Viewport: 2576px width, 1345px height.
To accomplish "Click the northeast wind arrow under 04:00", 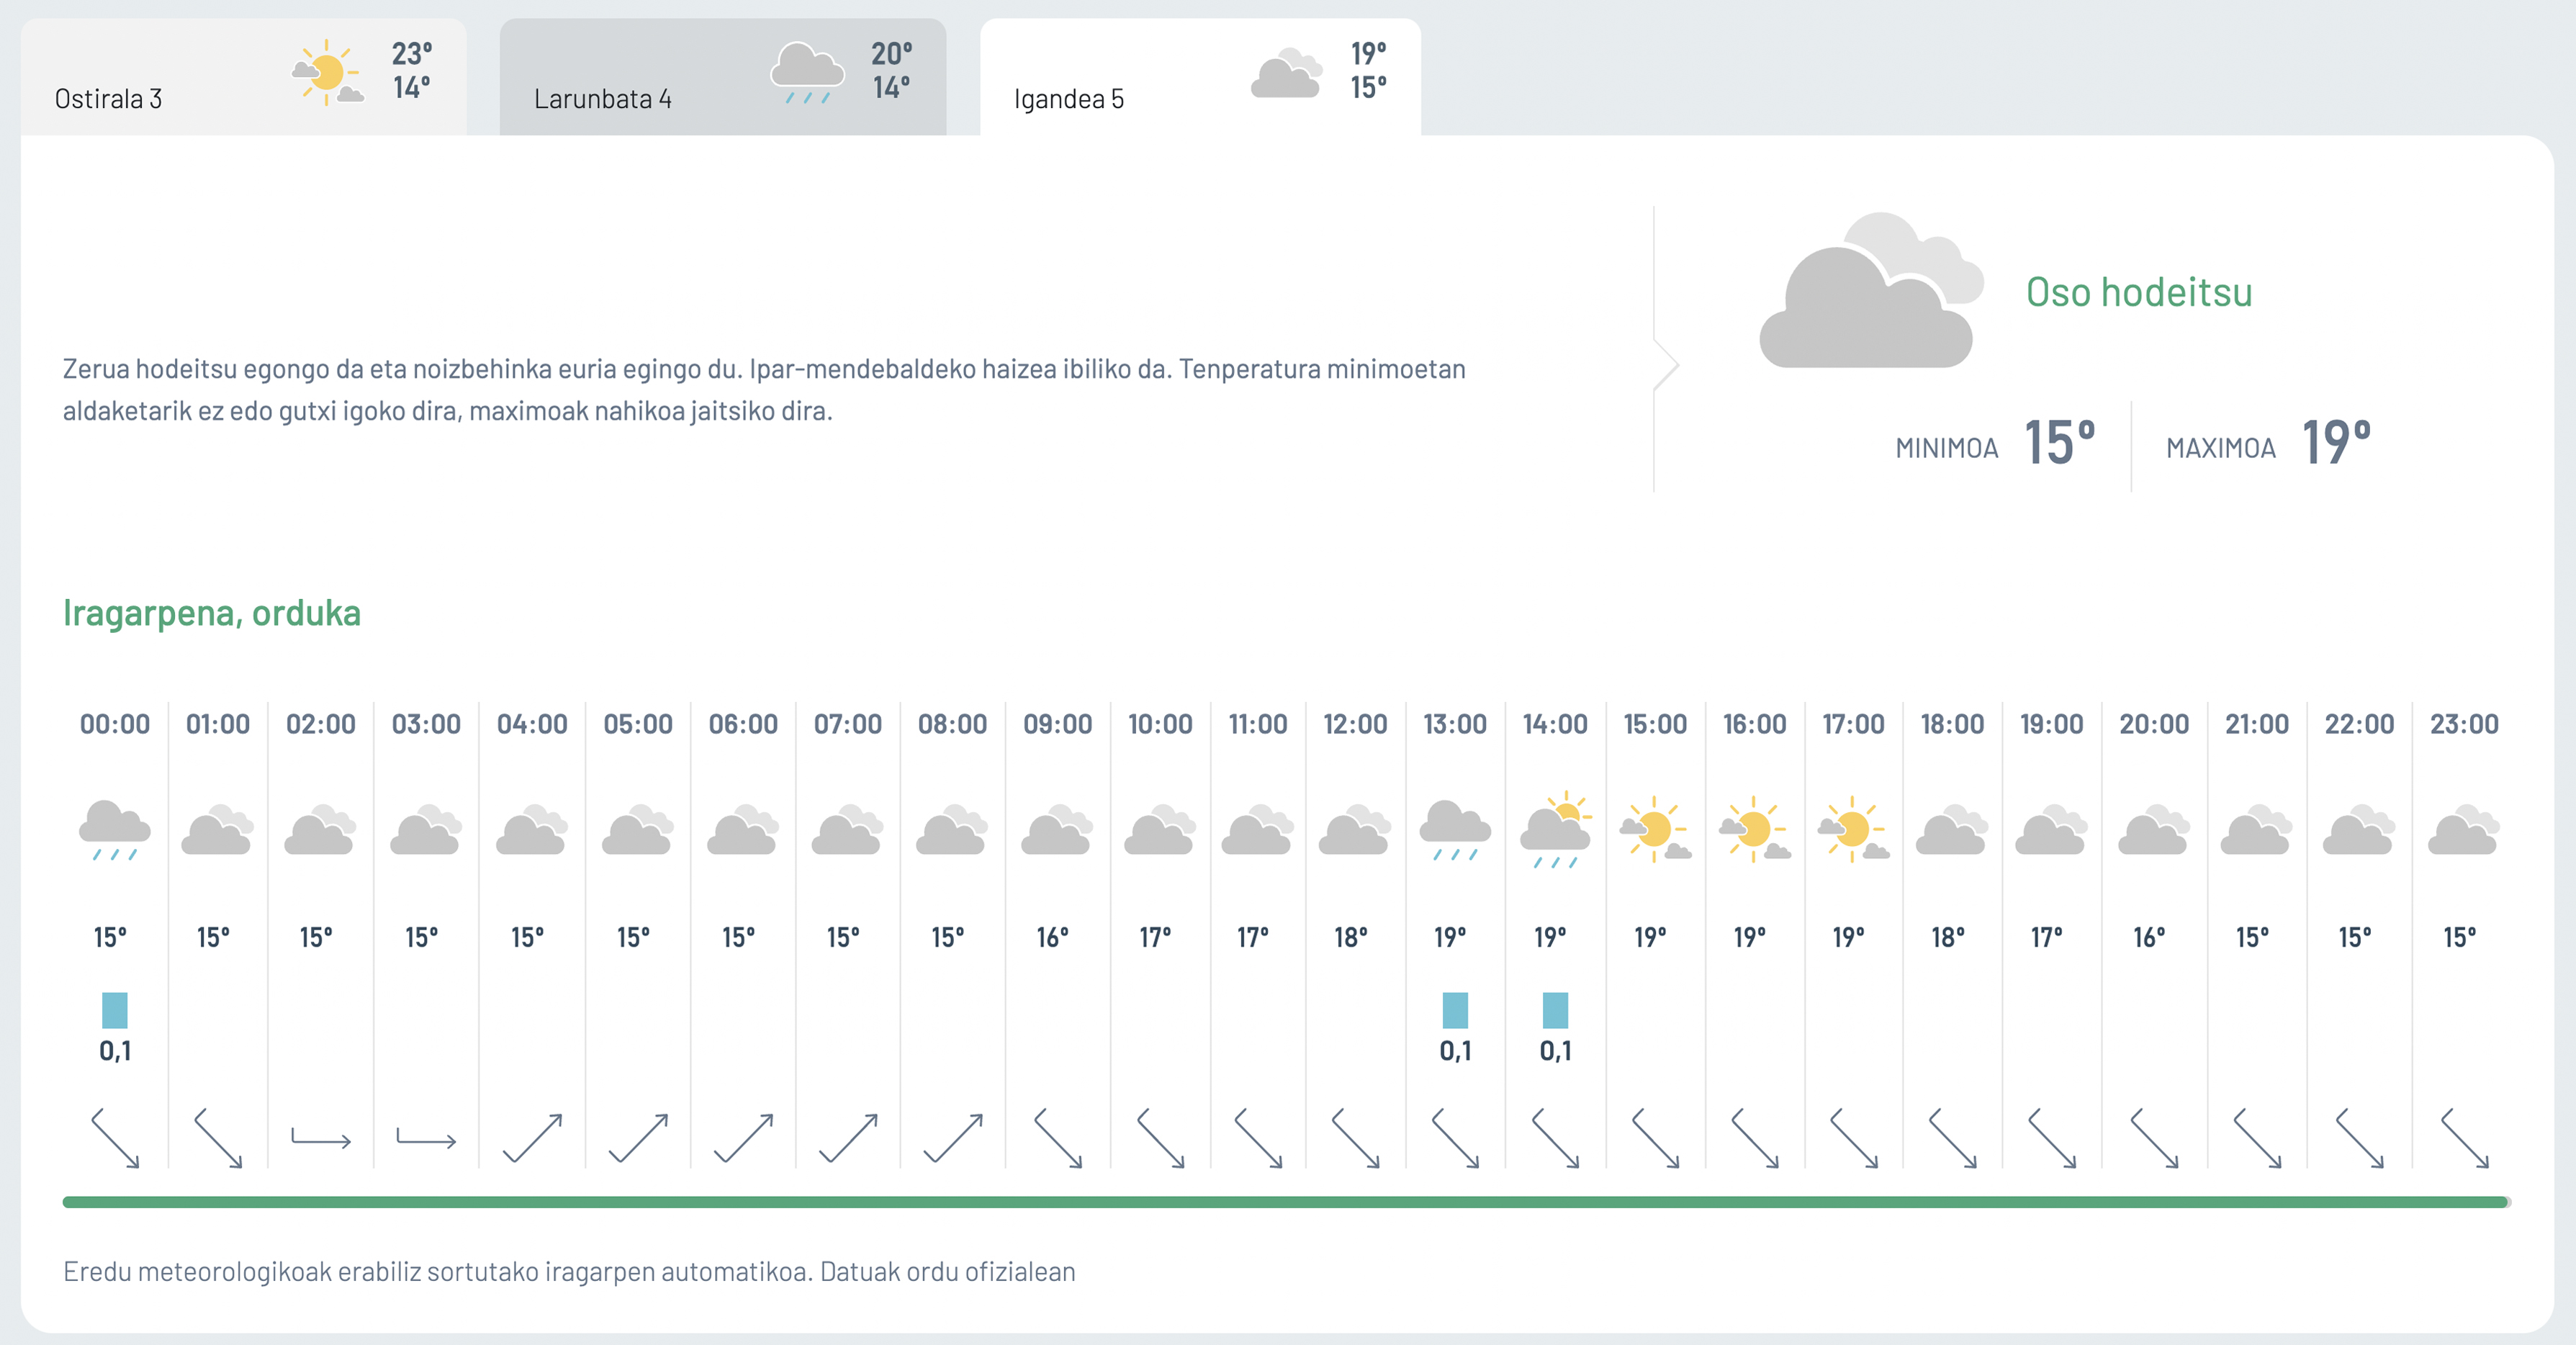I will [x=532, y=1138].
